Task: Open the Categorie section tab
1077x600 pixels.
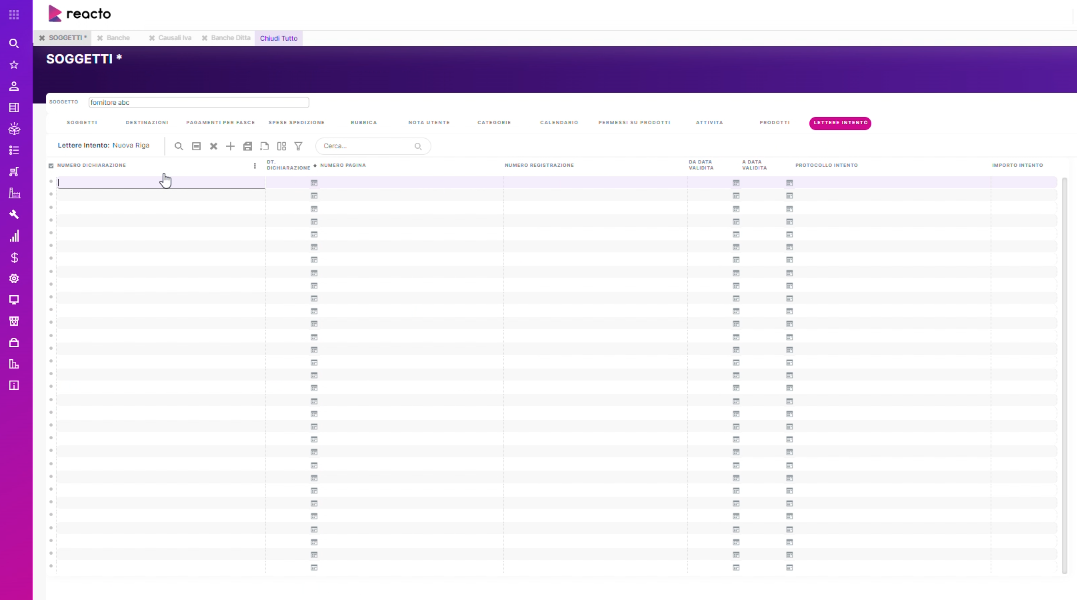Action: (494, 122)
